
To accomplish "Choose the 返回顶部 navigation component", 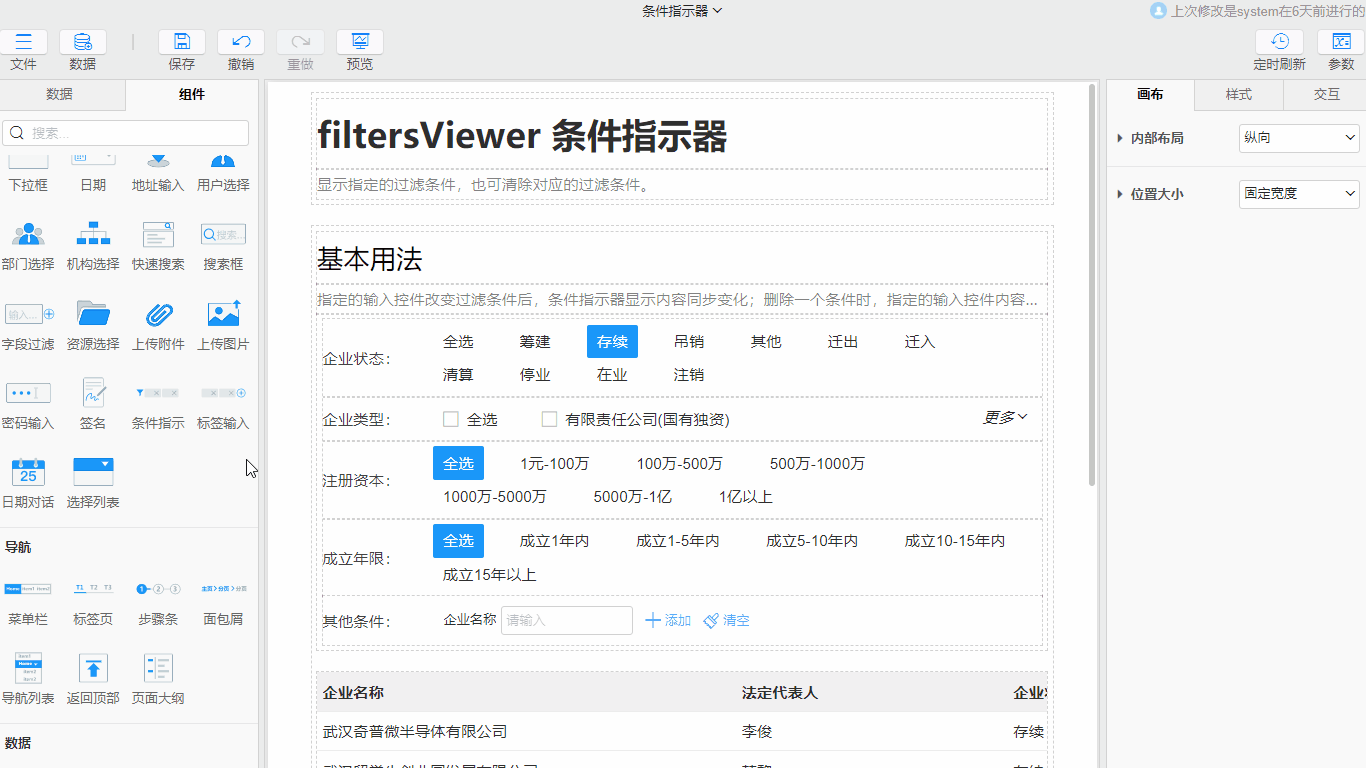I will pyautogui.click(x=93, y=669).
